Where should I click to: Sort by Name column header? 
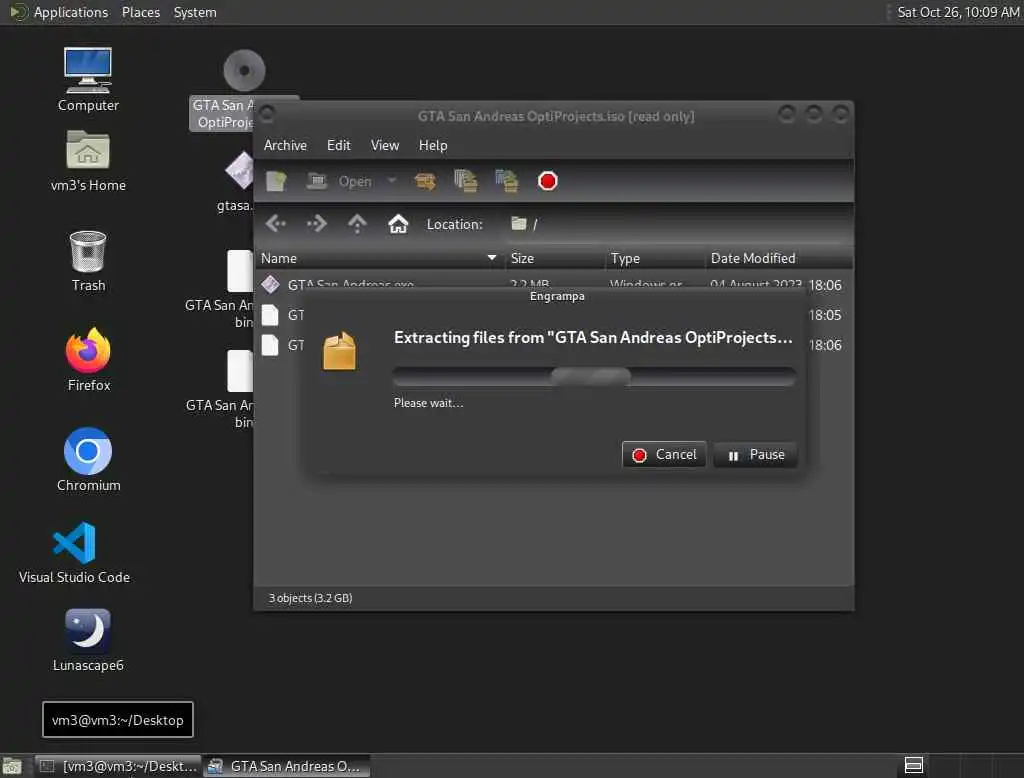point(379,258)
